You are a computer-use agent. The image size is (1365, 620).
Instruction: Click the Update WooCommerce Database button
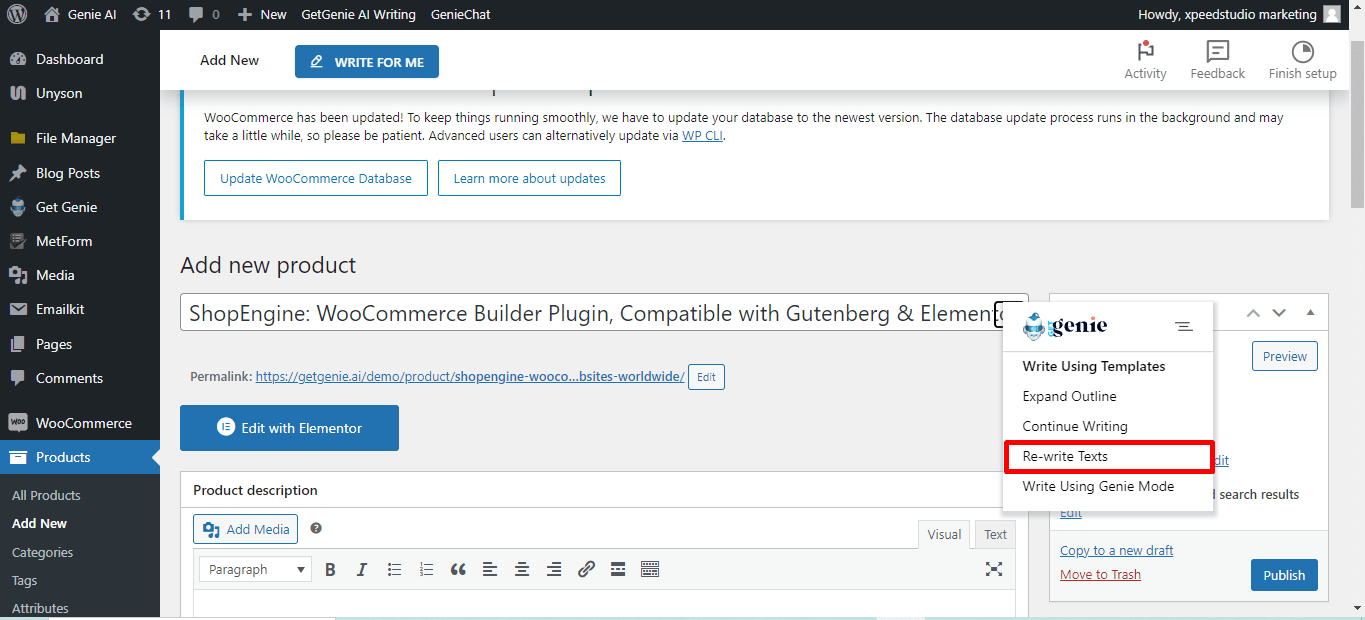click(x=316, y=178)
